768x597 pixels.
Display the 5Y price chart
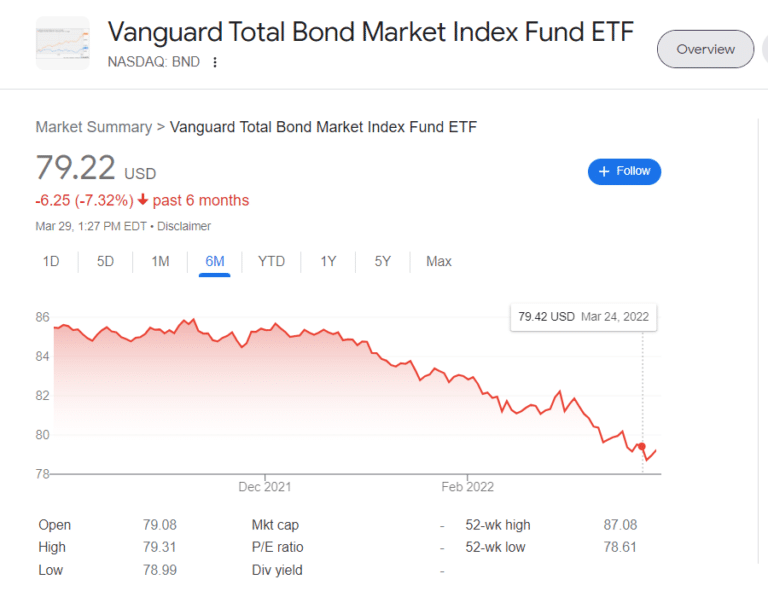coord(383,262)
